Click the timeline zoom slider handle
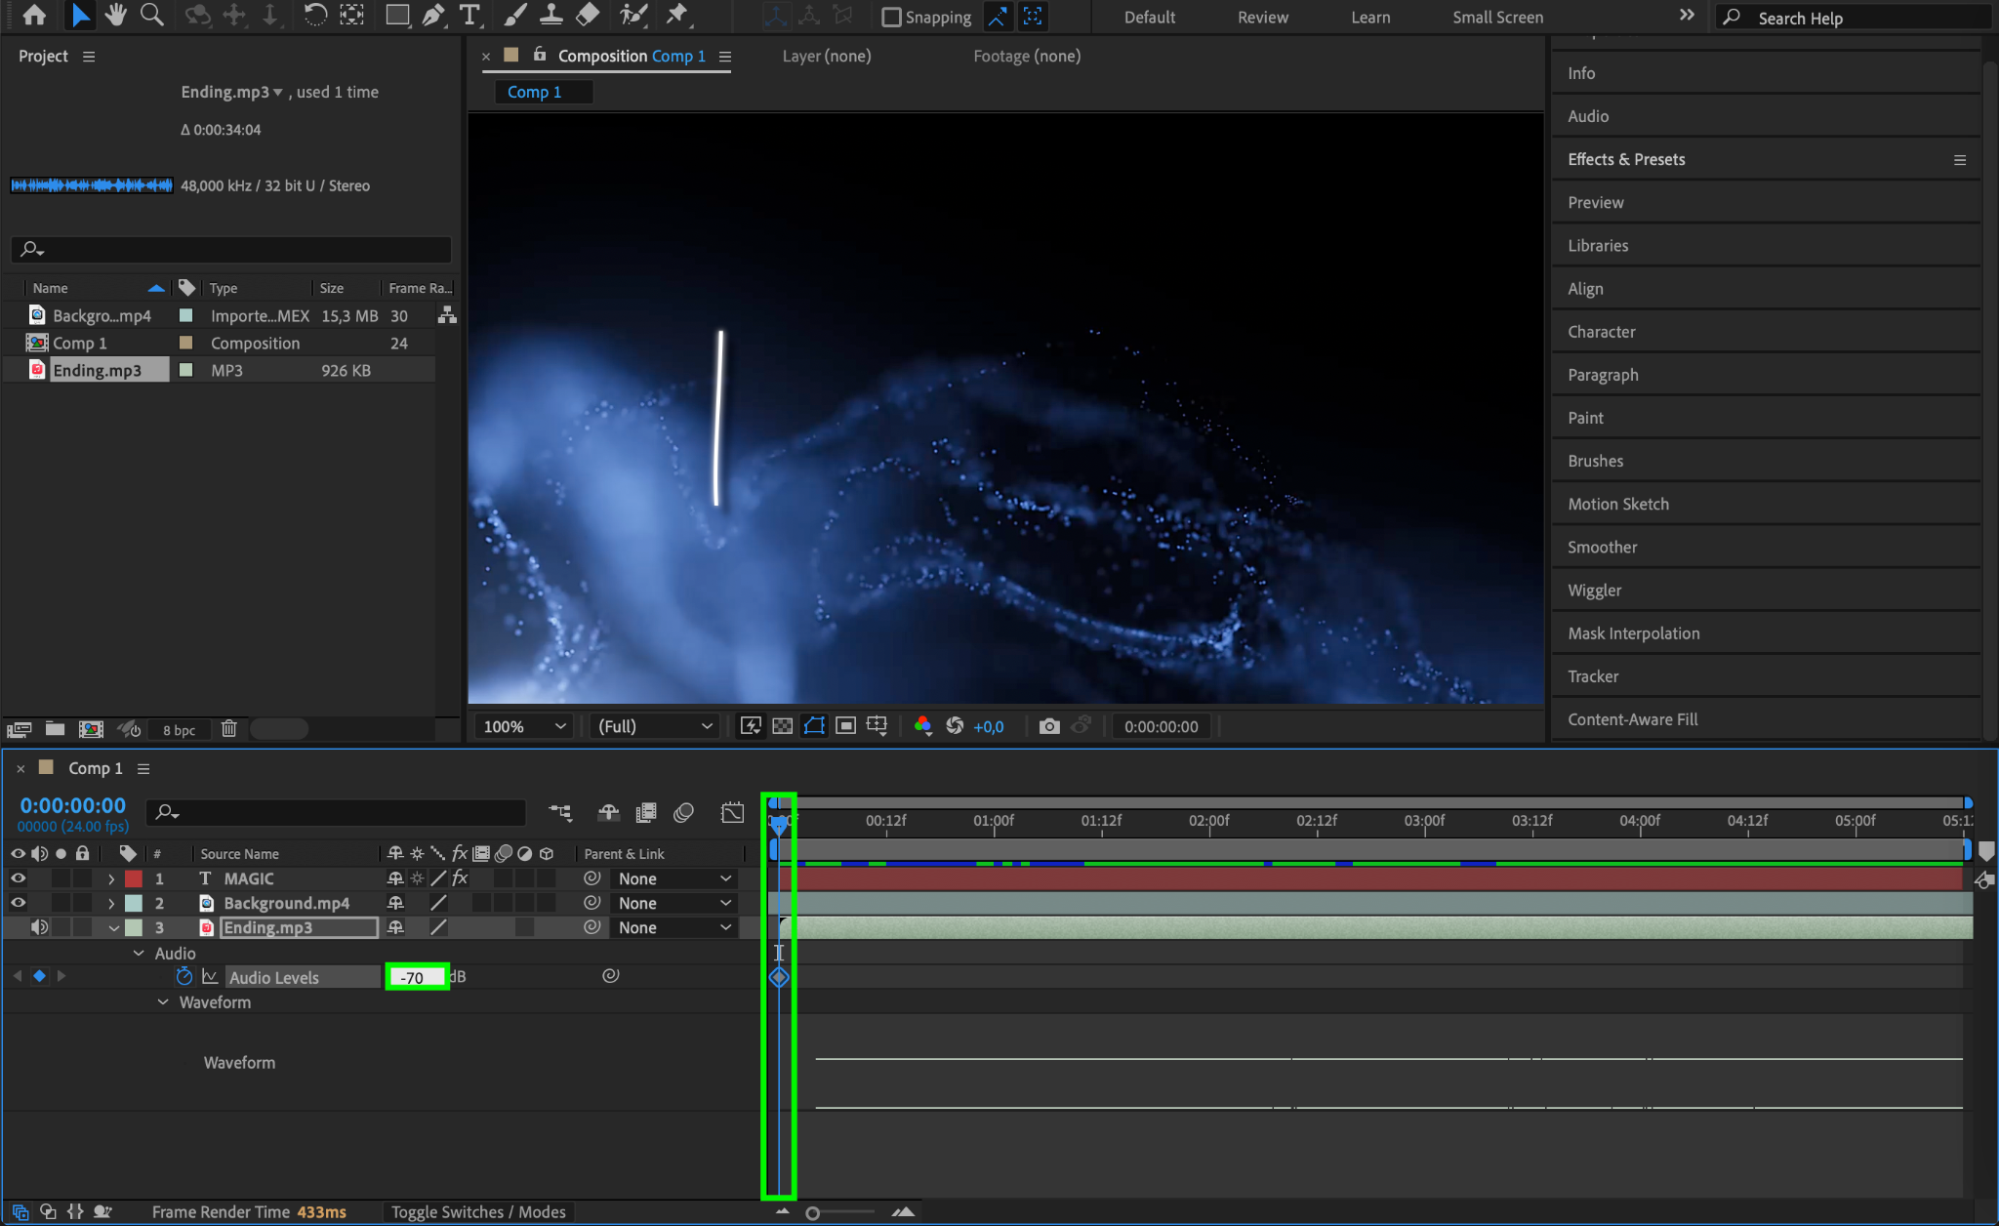This screenshot has height=1226, width=1999. pos(812,1213)
